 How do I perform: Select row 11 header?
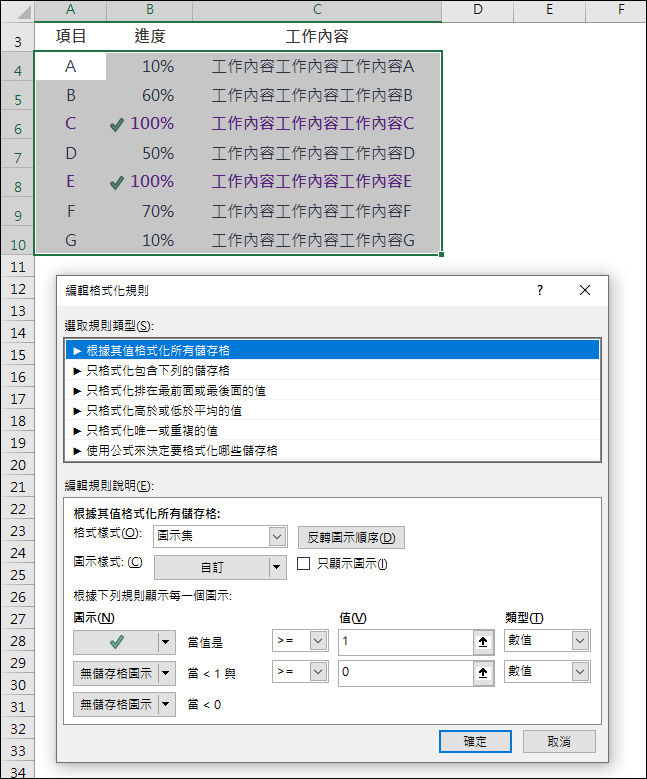(17, 267)
